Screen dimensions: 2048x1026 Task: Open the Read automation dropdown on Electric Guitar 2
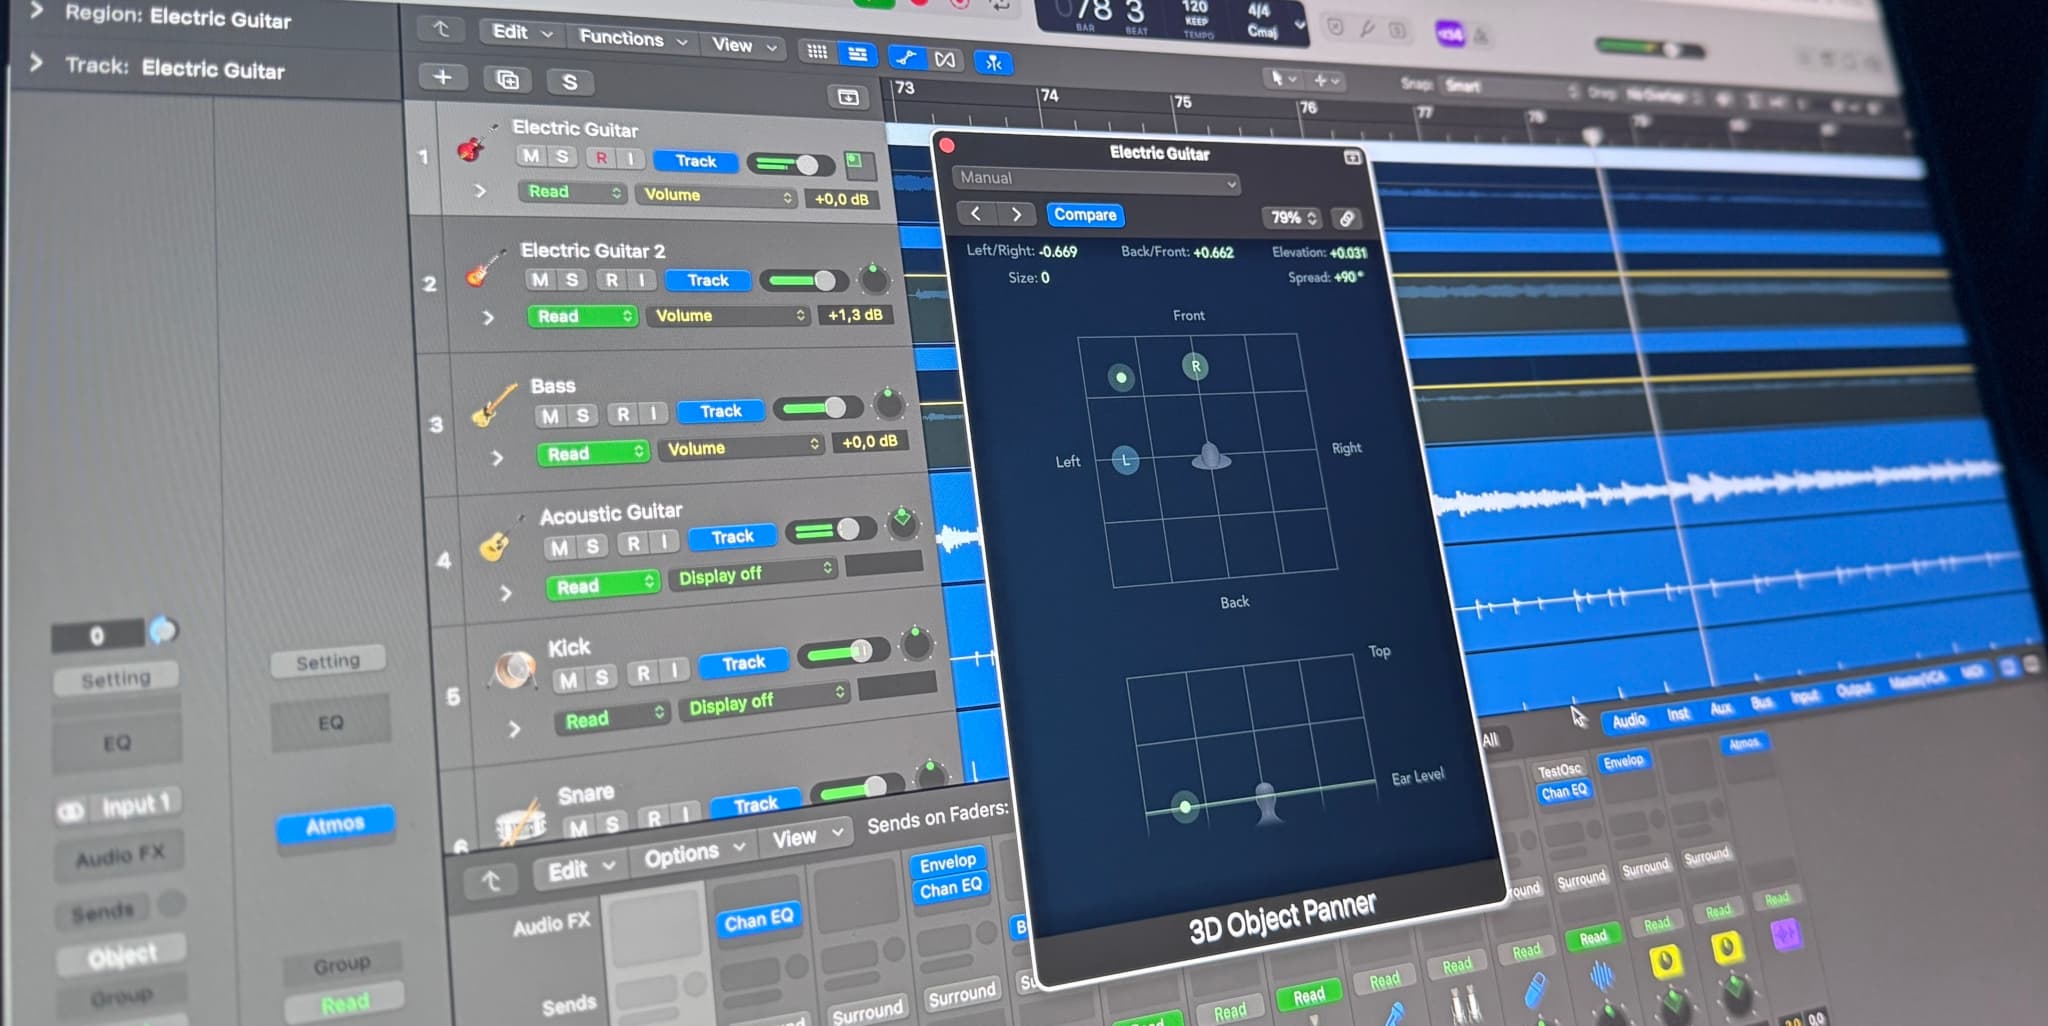click(x=582, y=316)
